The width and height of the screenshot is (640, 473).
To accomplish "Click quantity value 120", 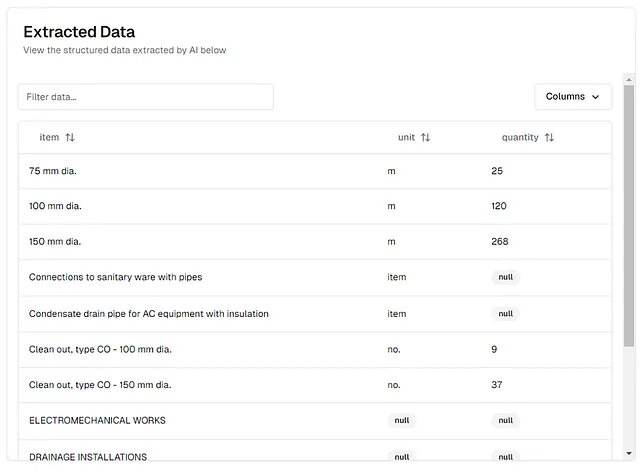I will 499,206.
